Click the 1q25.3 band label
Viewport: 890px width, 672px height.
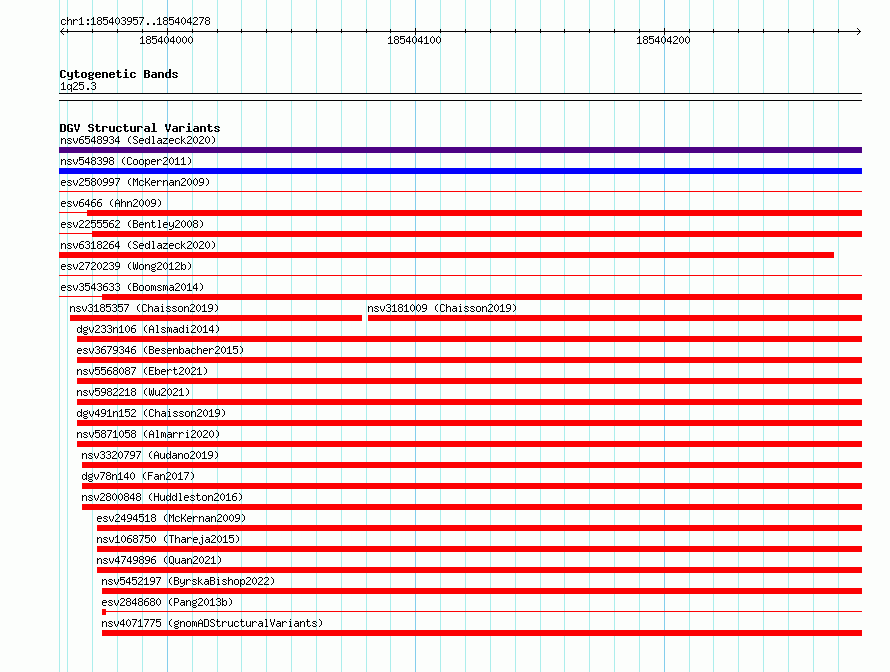[x=78, y=86]
